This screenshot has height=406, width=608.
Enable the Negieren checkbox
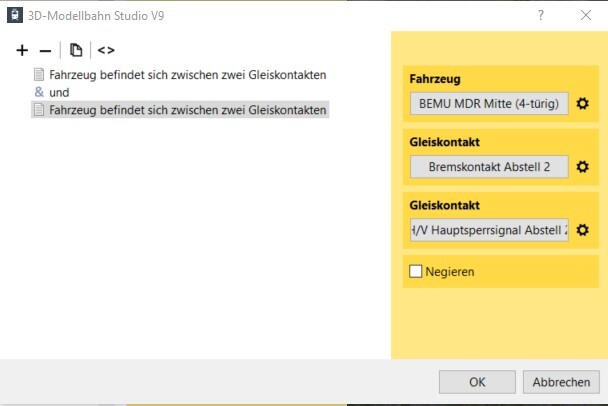point(416,271)
